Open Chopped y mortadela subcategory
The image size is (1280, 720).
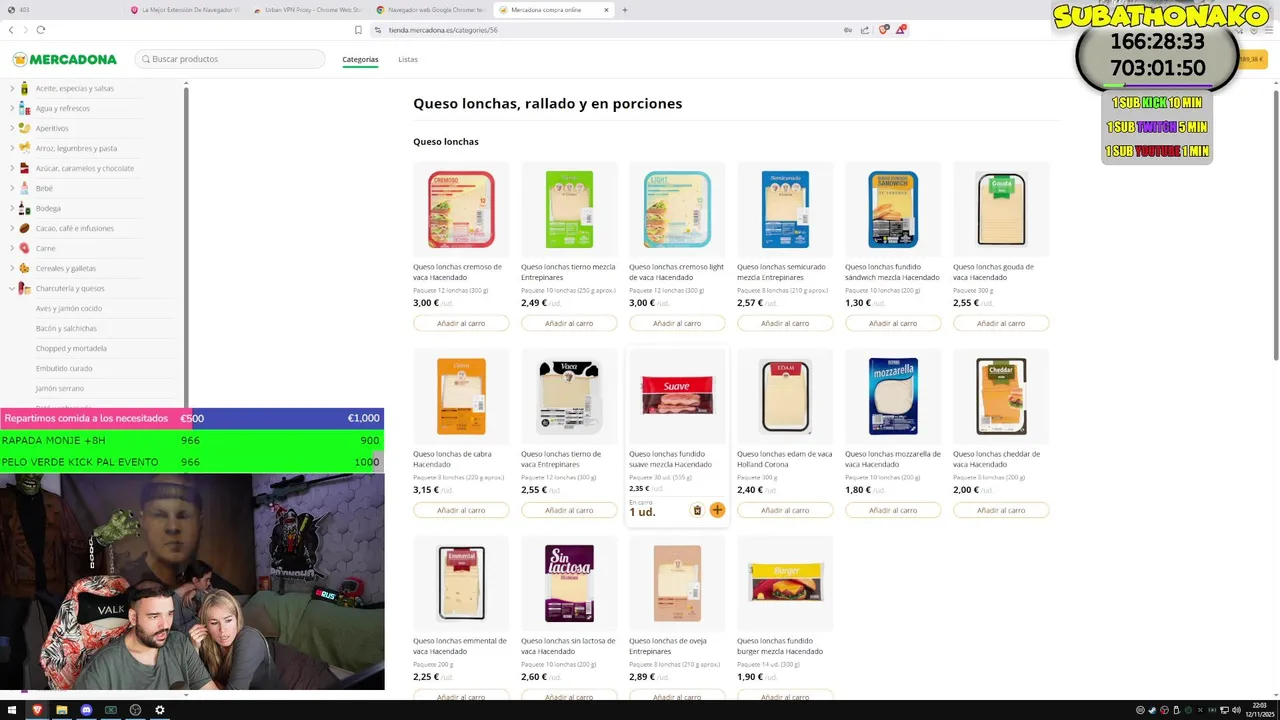coord(71,348)
